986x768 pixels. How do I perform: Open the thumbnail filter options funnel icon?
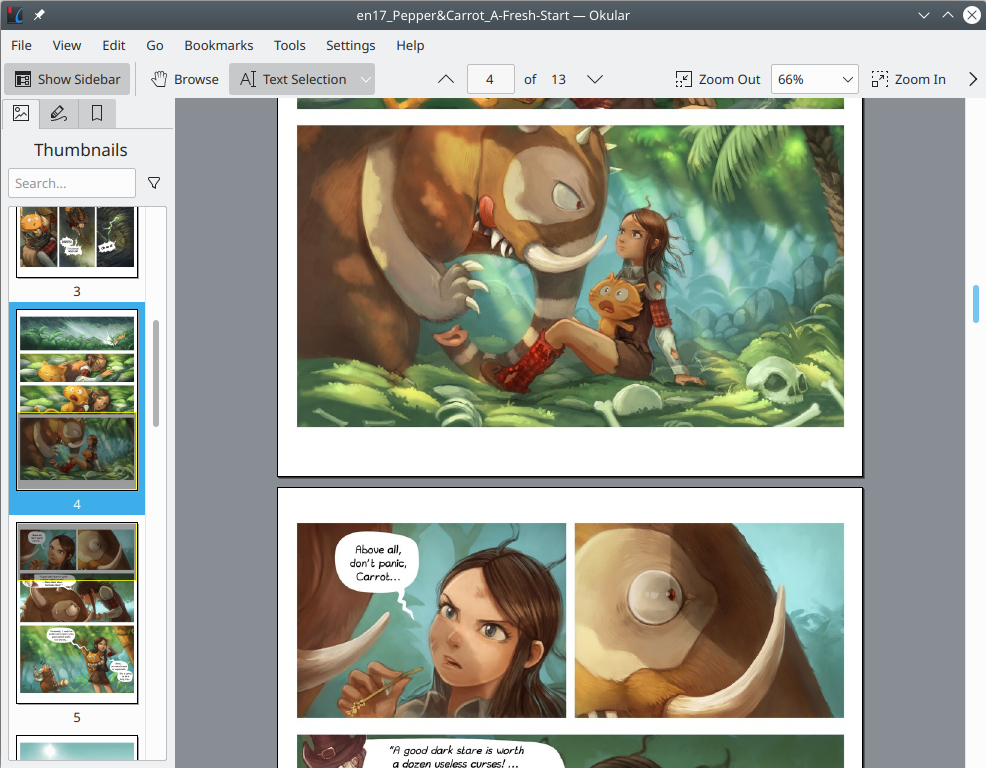click(x=154, y=183)
